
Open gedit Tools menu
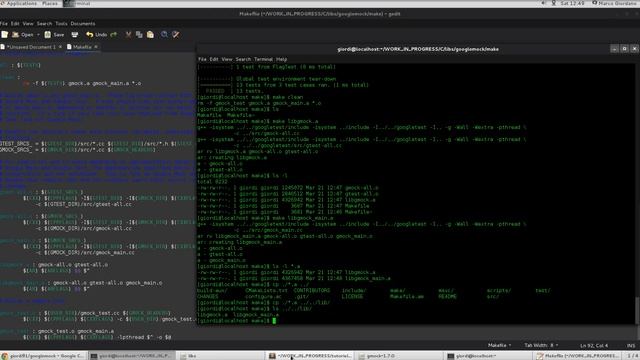[61, 24]
